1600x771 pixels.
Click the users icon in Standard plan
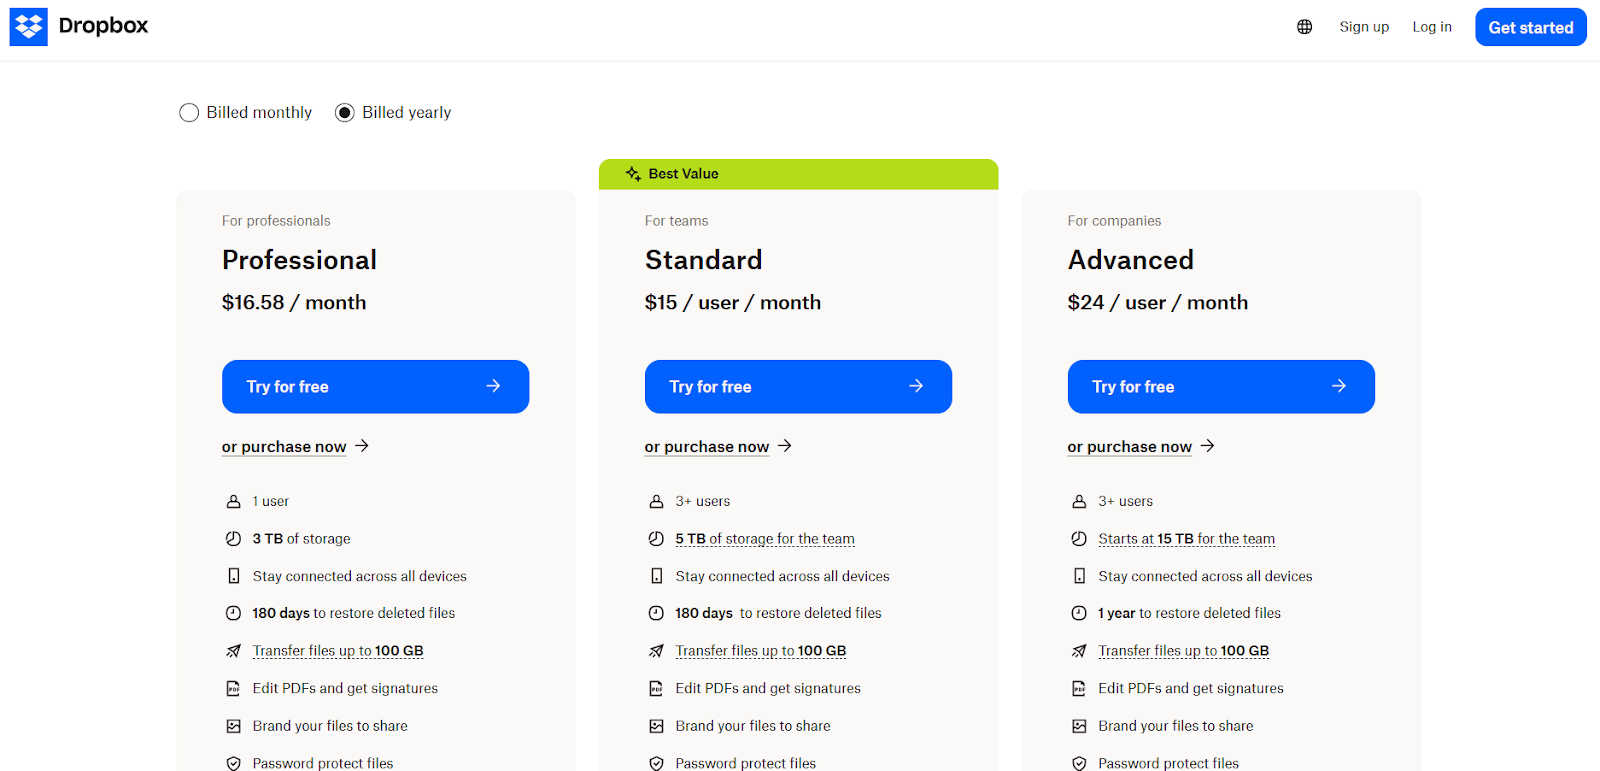coord(656,501)
